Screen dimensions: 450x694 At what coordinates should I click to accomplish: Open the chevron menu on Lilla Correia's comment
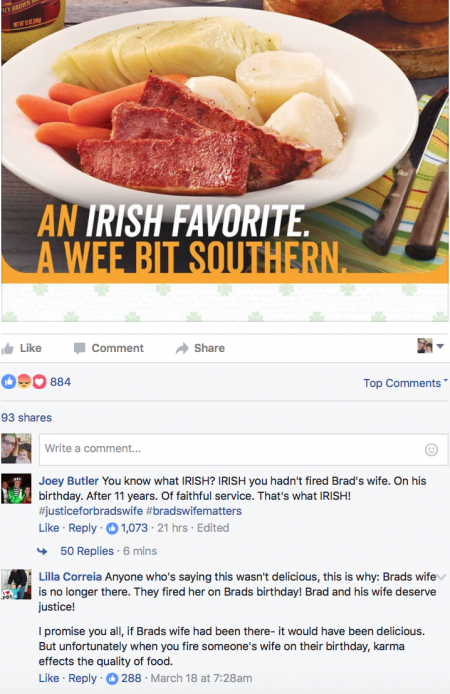[x=441, y=577]
